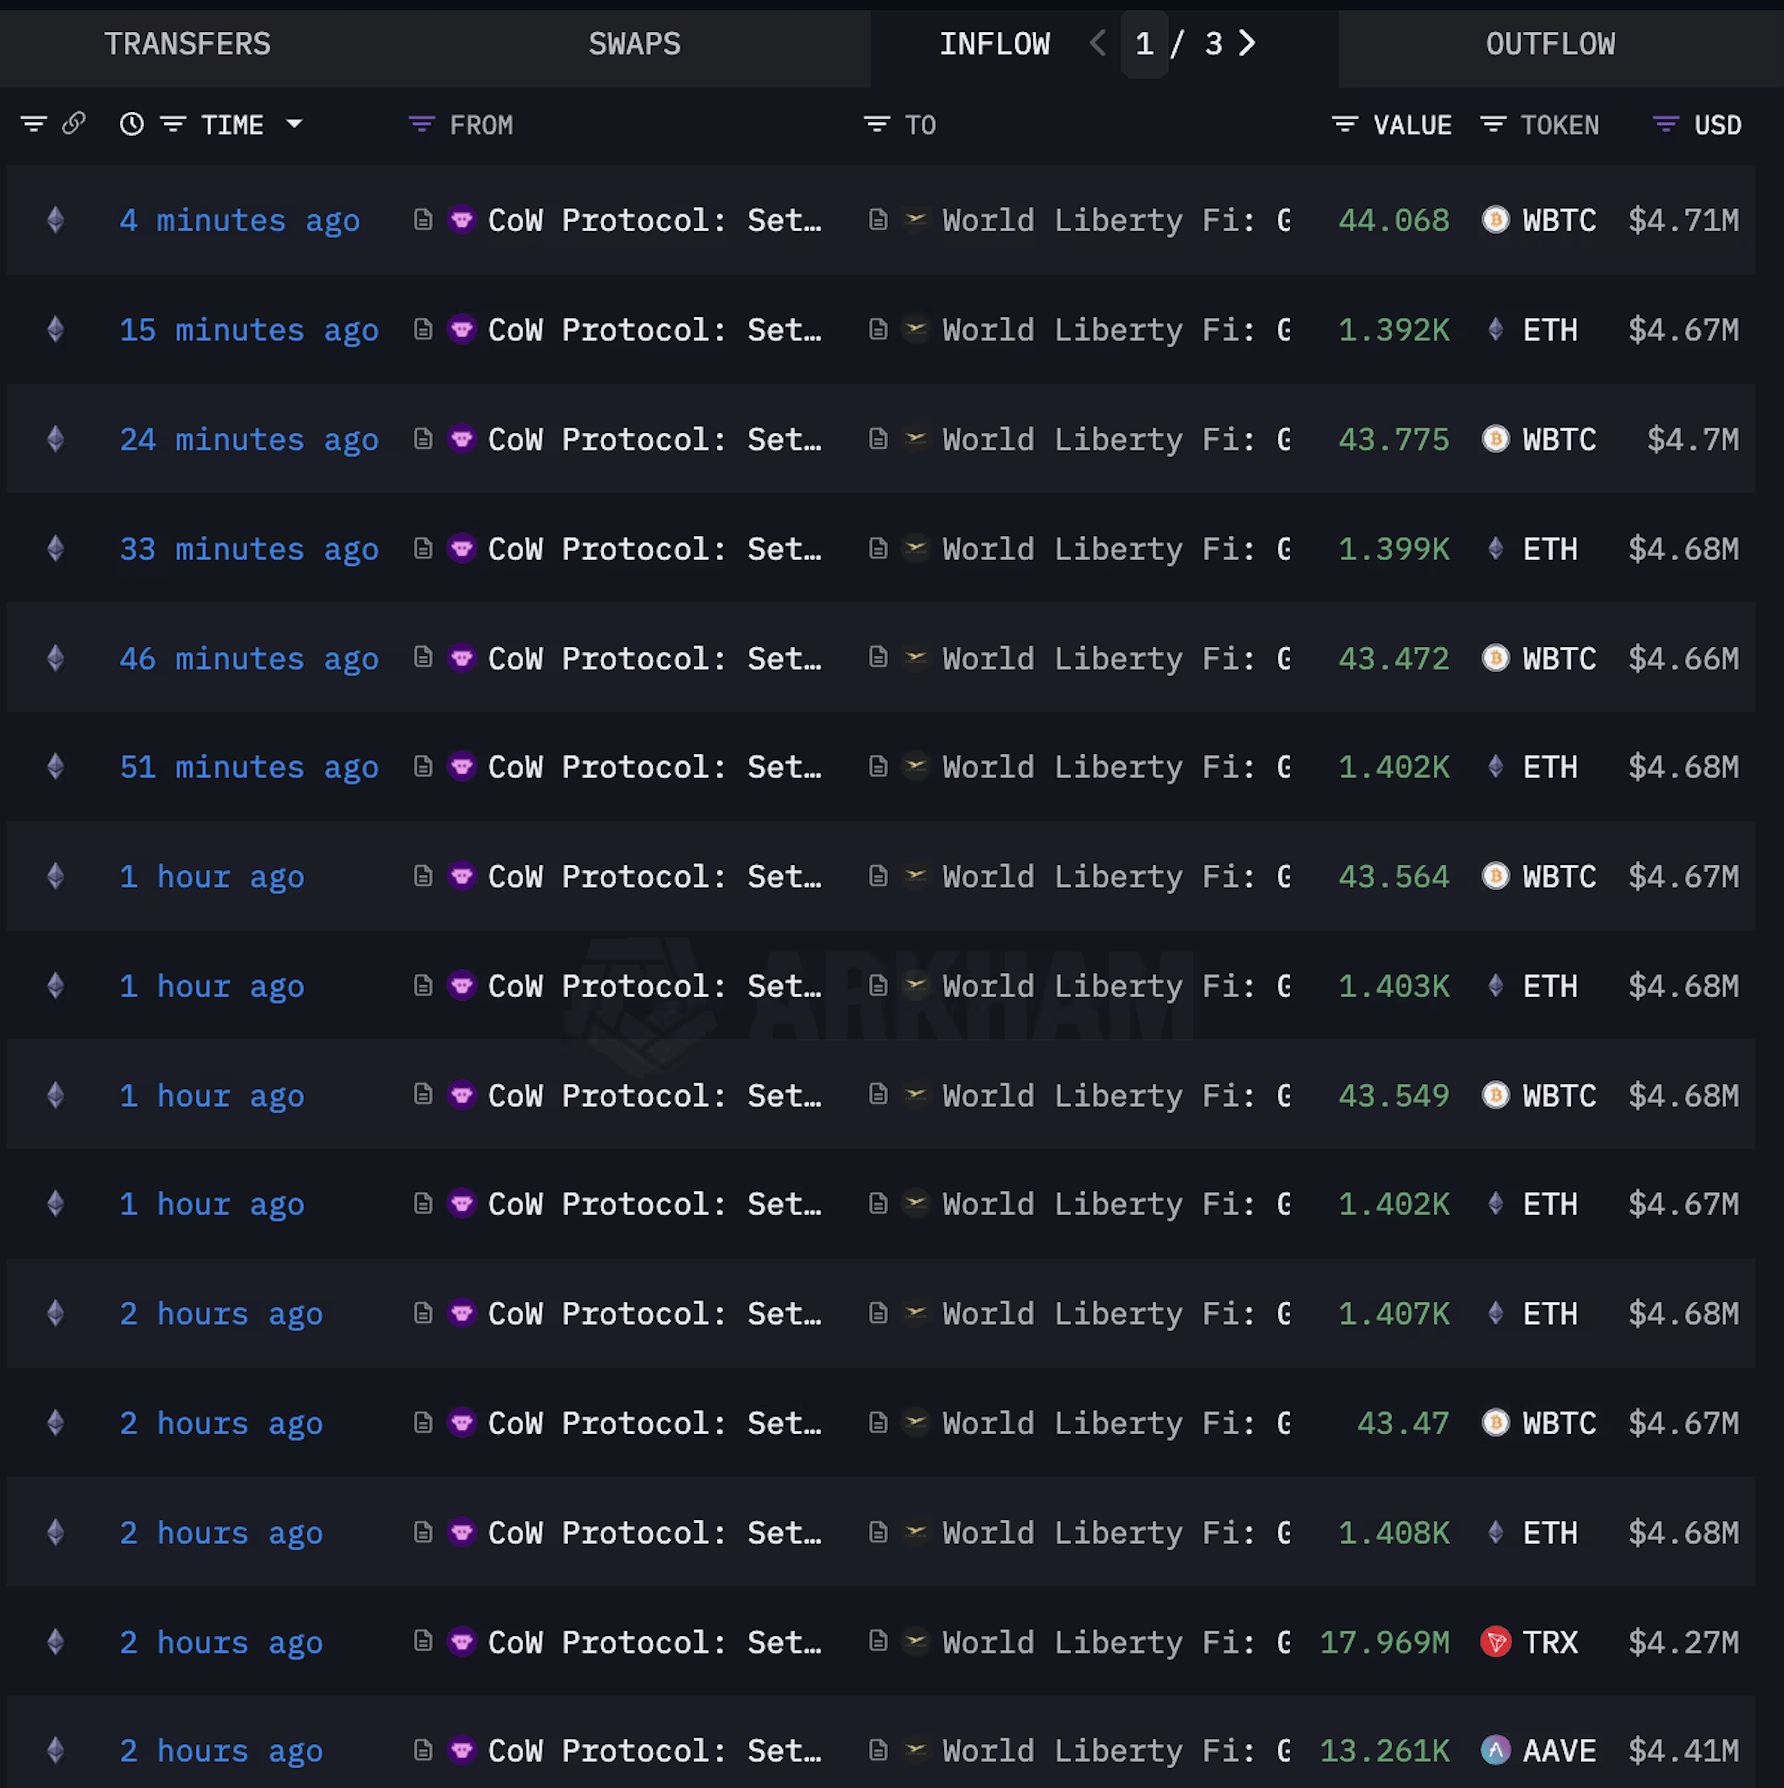The height and width of the screenshot is (1788, 1784).
Task: Go to previous inflow page chevron
Action: 1097,43
